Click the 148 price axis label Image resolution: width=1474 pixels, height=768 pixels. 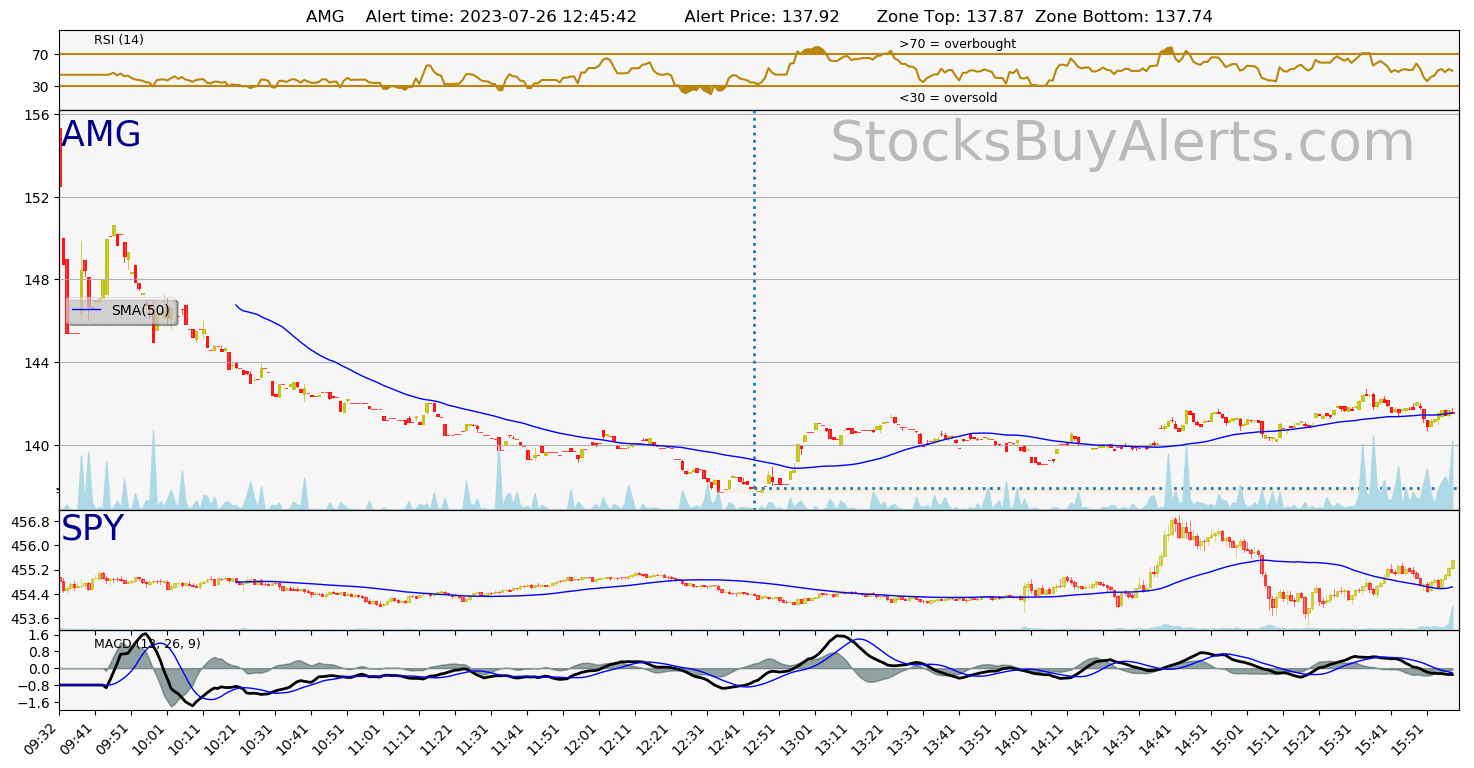(37, 280)
